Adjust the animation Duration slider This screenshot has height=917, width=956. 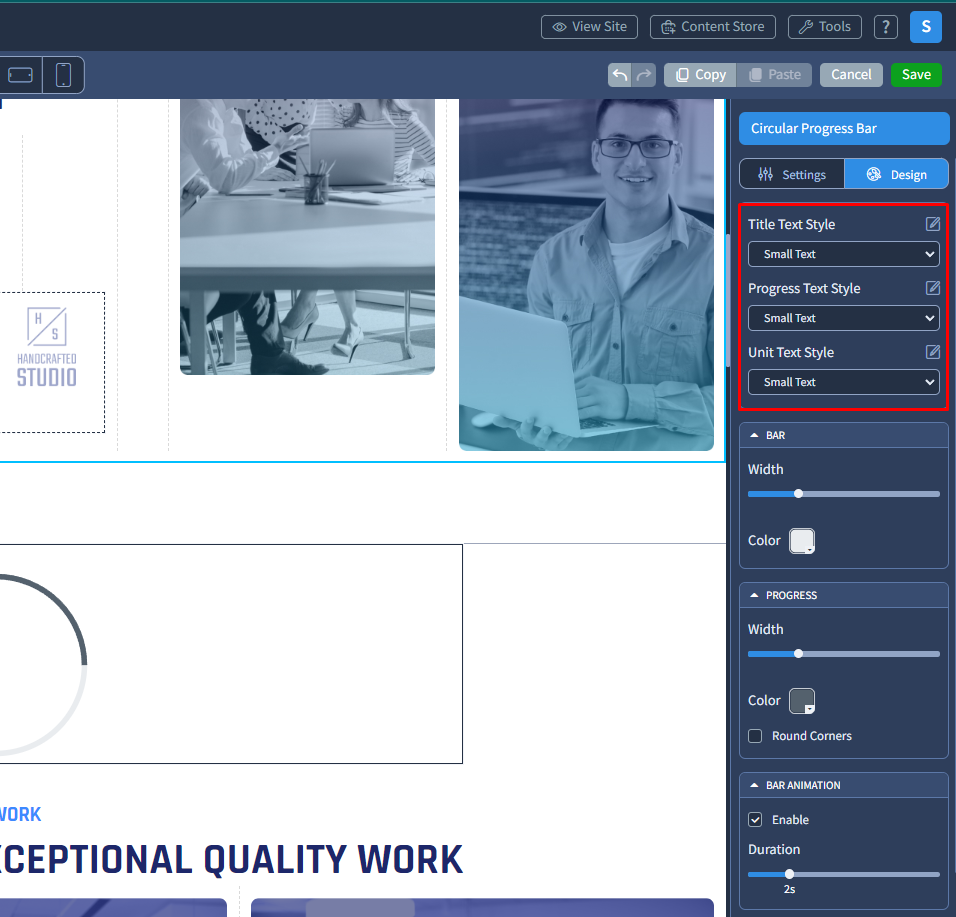[x=844, y=874]
